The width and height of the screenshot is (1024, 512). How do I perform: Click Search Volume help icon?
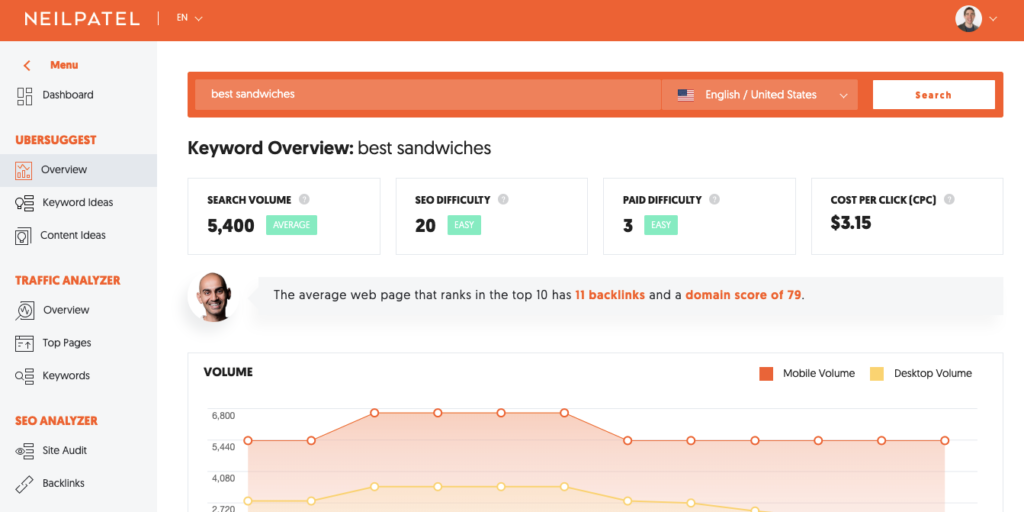(304, 200)
